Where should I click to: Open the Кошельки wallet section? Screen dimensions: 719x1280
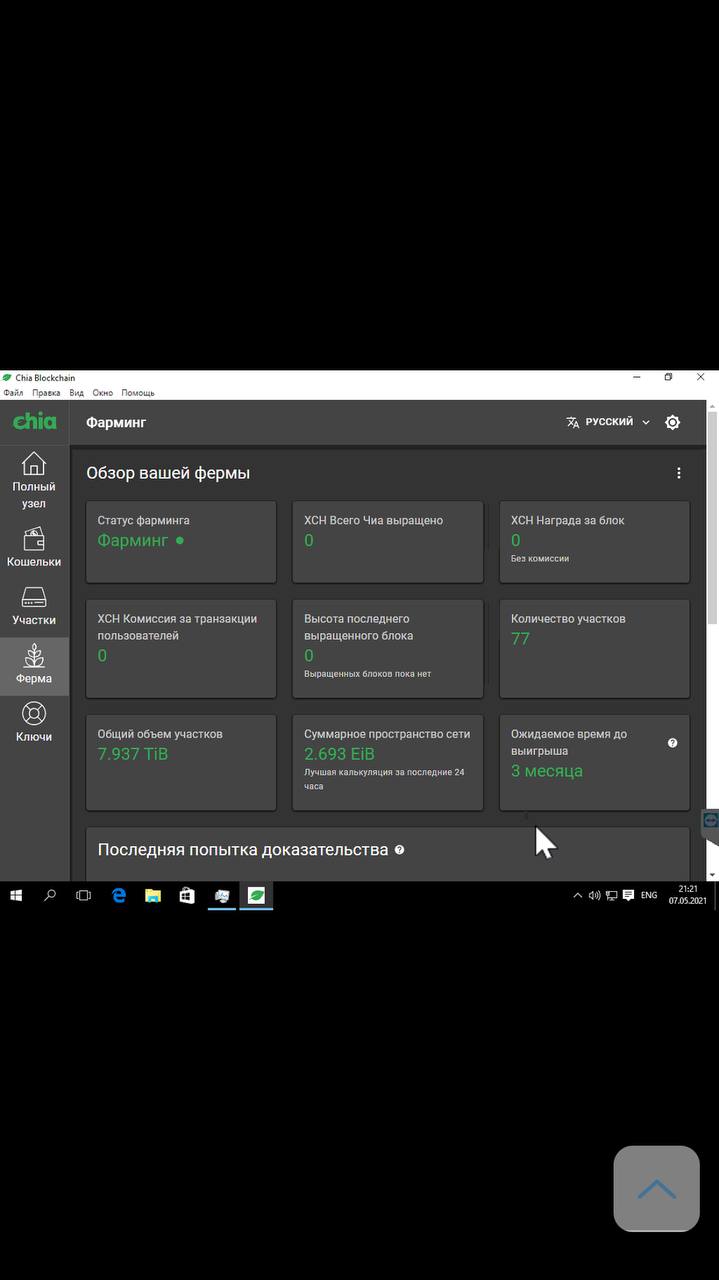click(x=34, y=547)
